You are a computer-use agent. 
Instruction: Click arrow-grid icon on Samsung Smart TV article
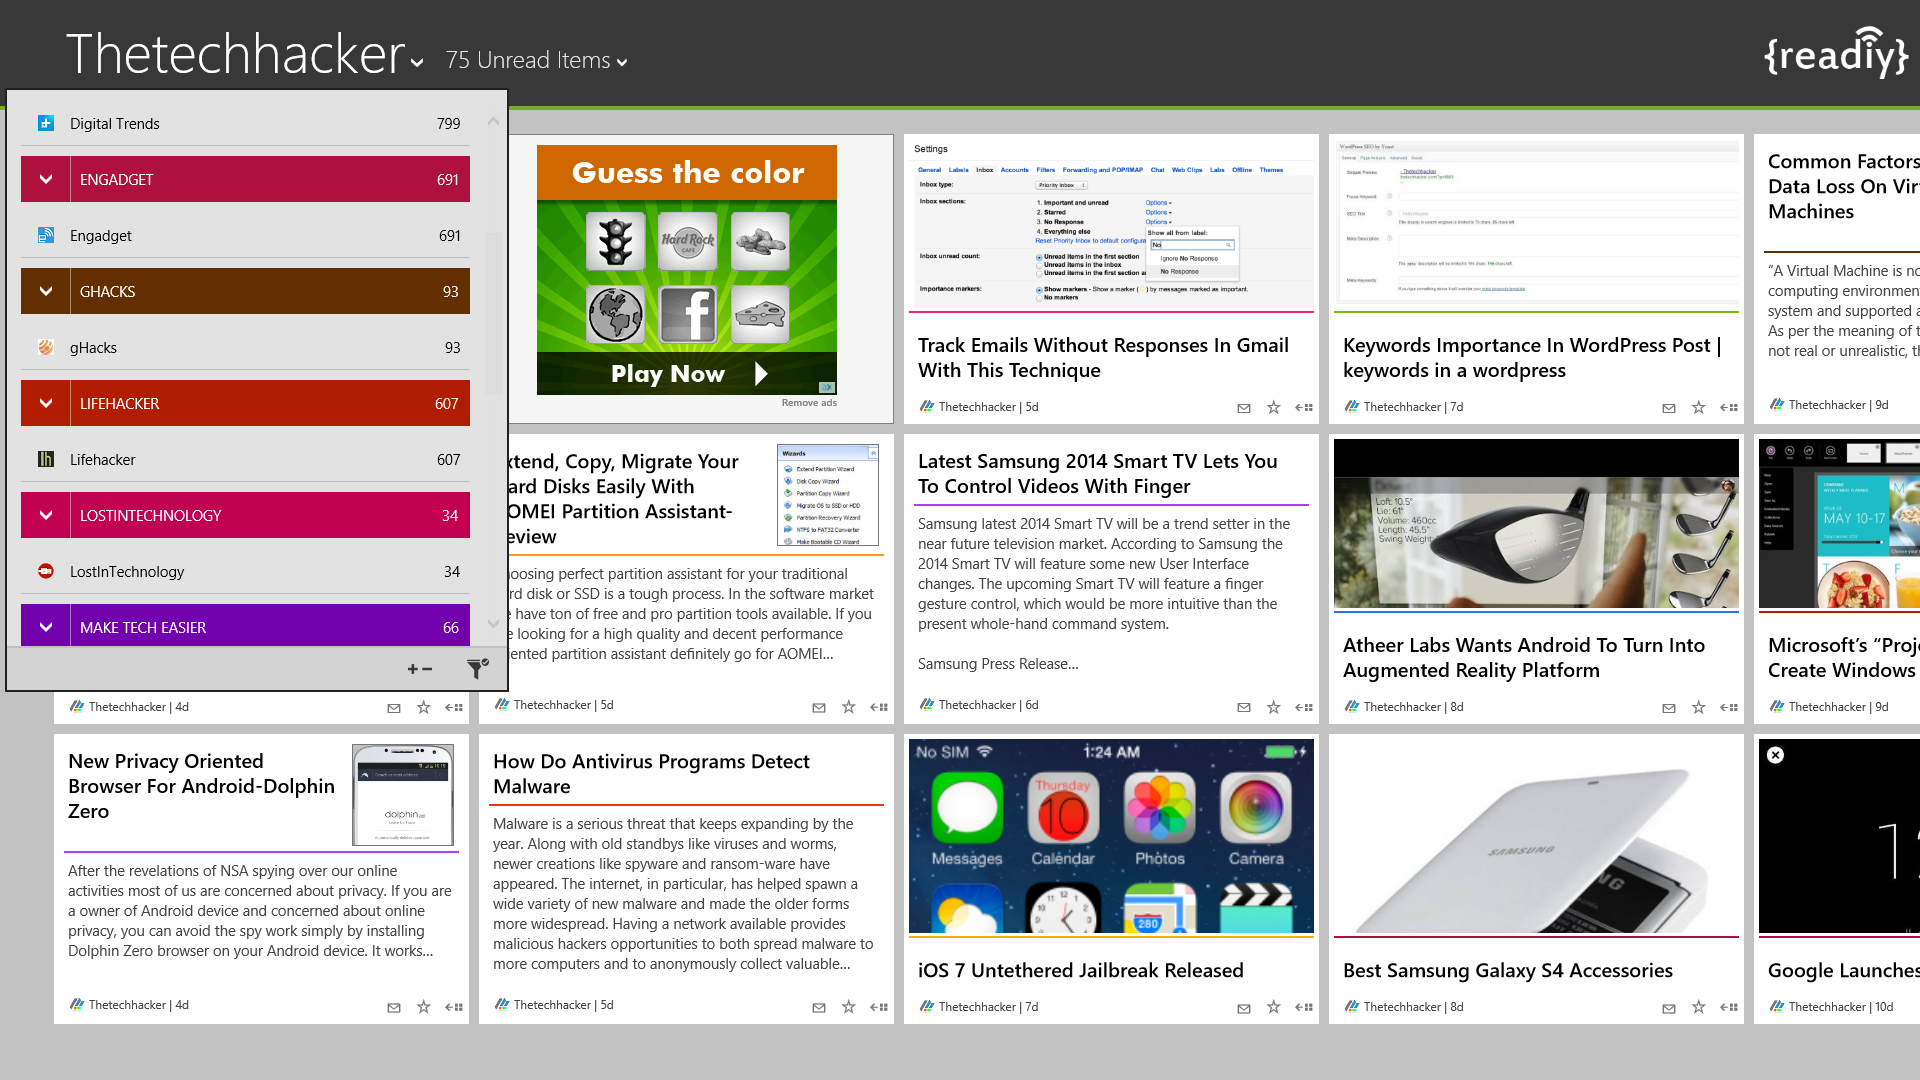(1304, 708)
